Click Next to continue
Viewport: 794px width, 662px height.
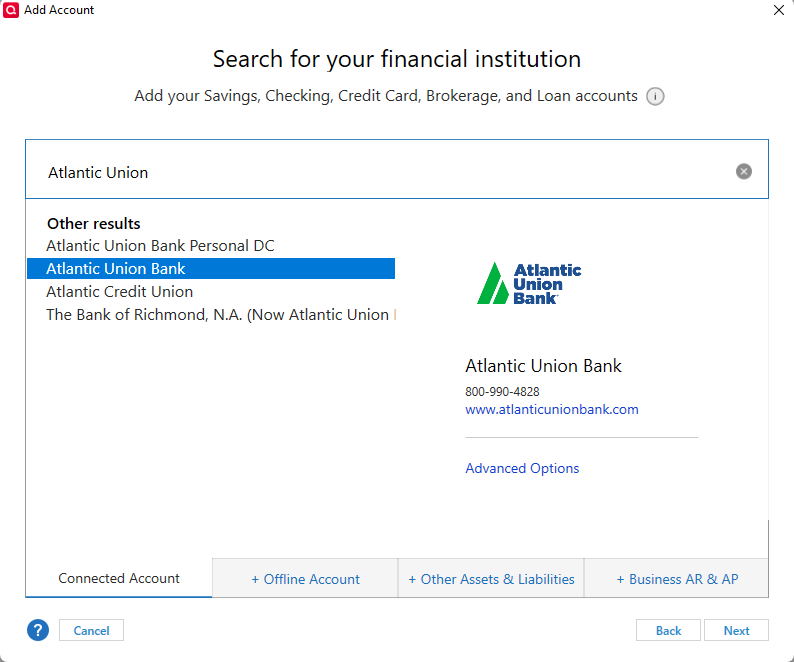(x=736, y=630)
